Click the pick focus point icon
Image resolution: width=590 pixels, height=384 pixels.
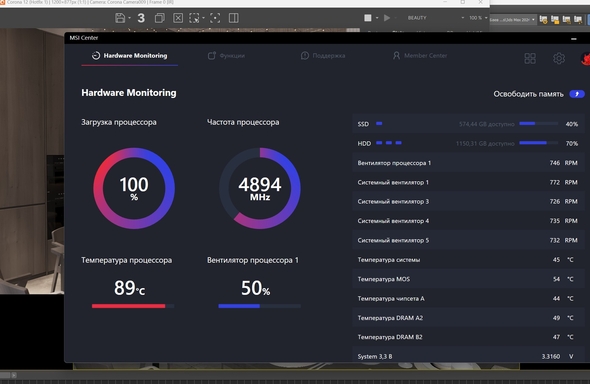coord(215,18)
